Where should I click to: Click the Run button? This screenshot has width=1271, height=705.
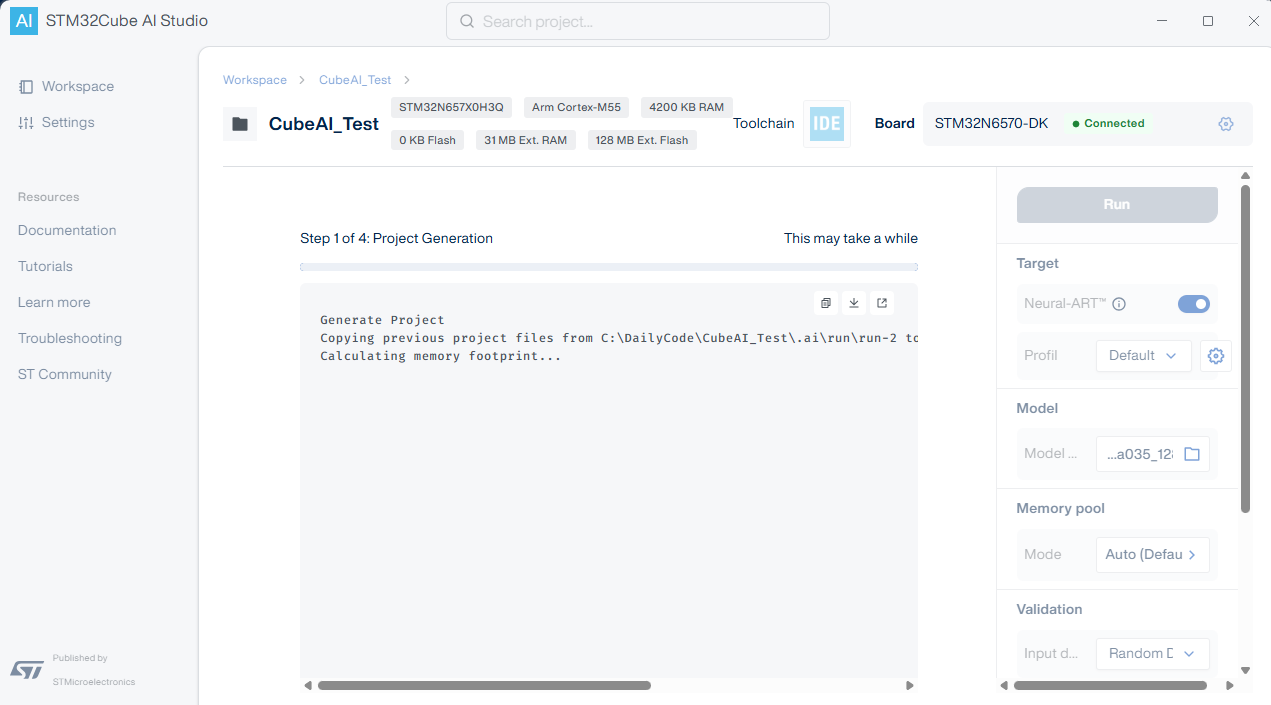(x=1117, y=204)
